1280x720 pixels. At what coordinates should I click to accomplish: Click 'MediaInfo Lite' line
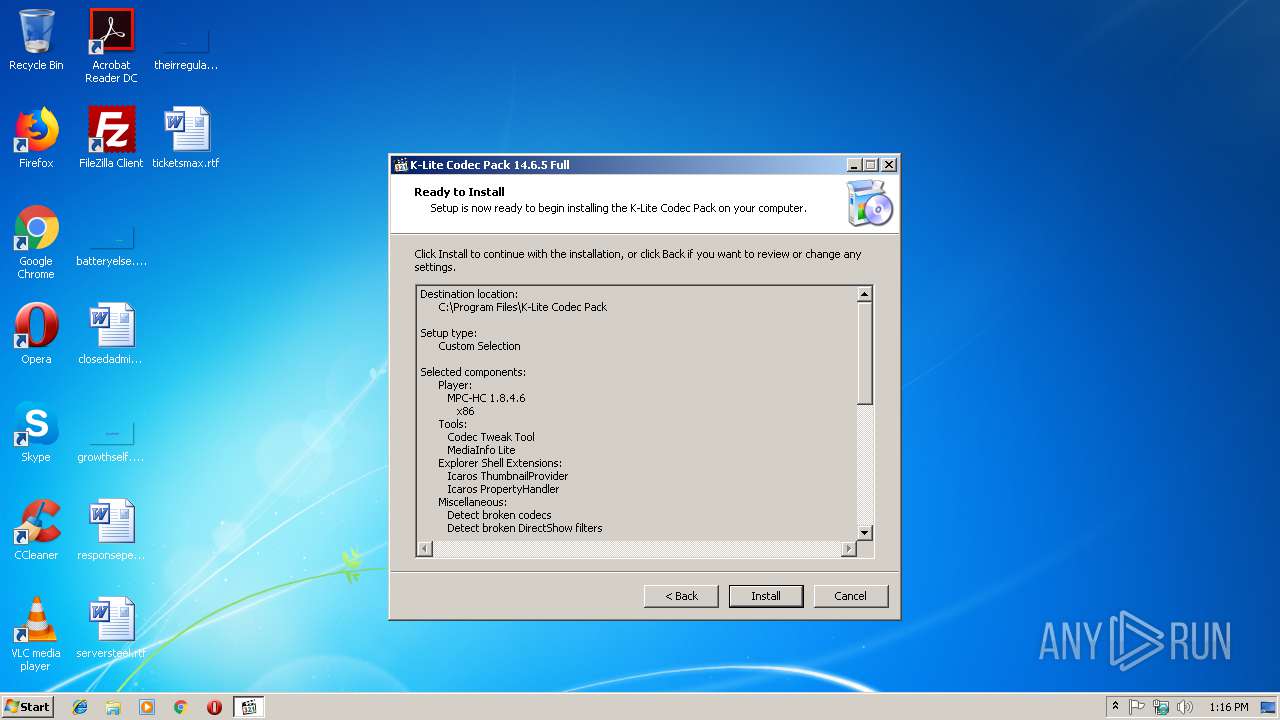pyautogui.click(x=481, y=450)
